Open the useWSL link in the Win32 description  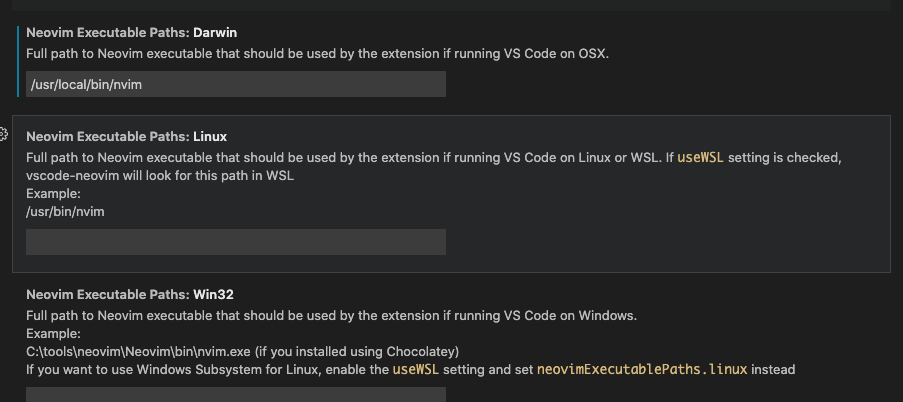(x=416, y=370)
